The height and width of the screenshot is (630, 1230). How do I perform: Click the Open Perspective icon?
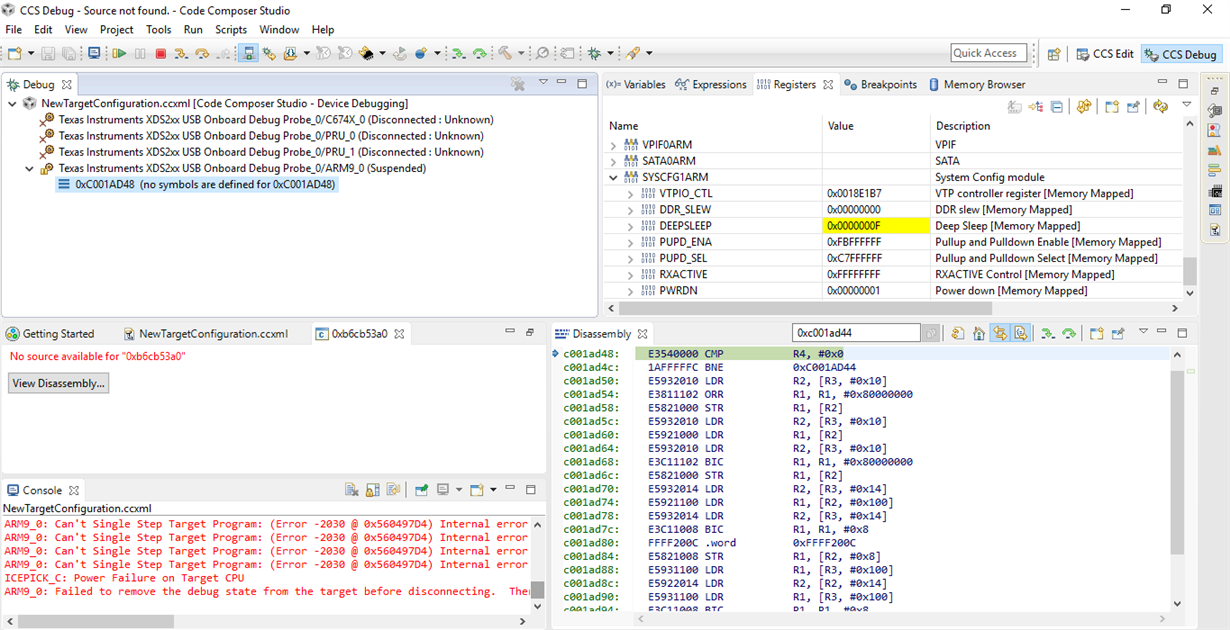point(1053,54)
